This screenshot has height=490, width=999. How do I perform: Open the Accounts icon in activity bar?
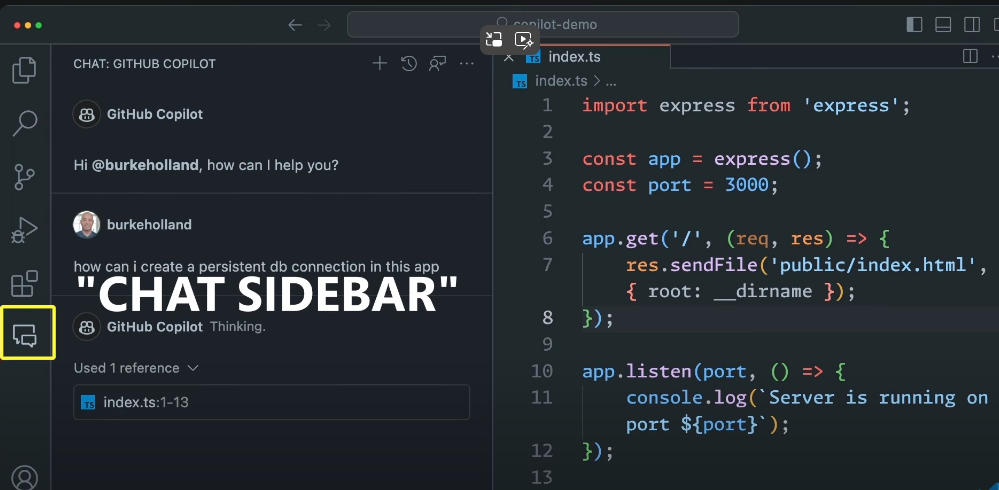point(25,478)
